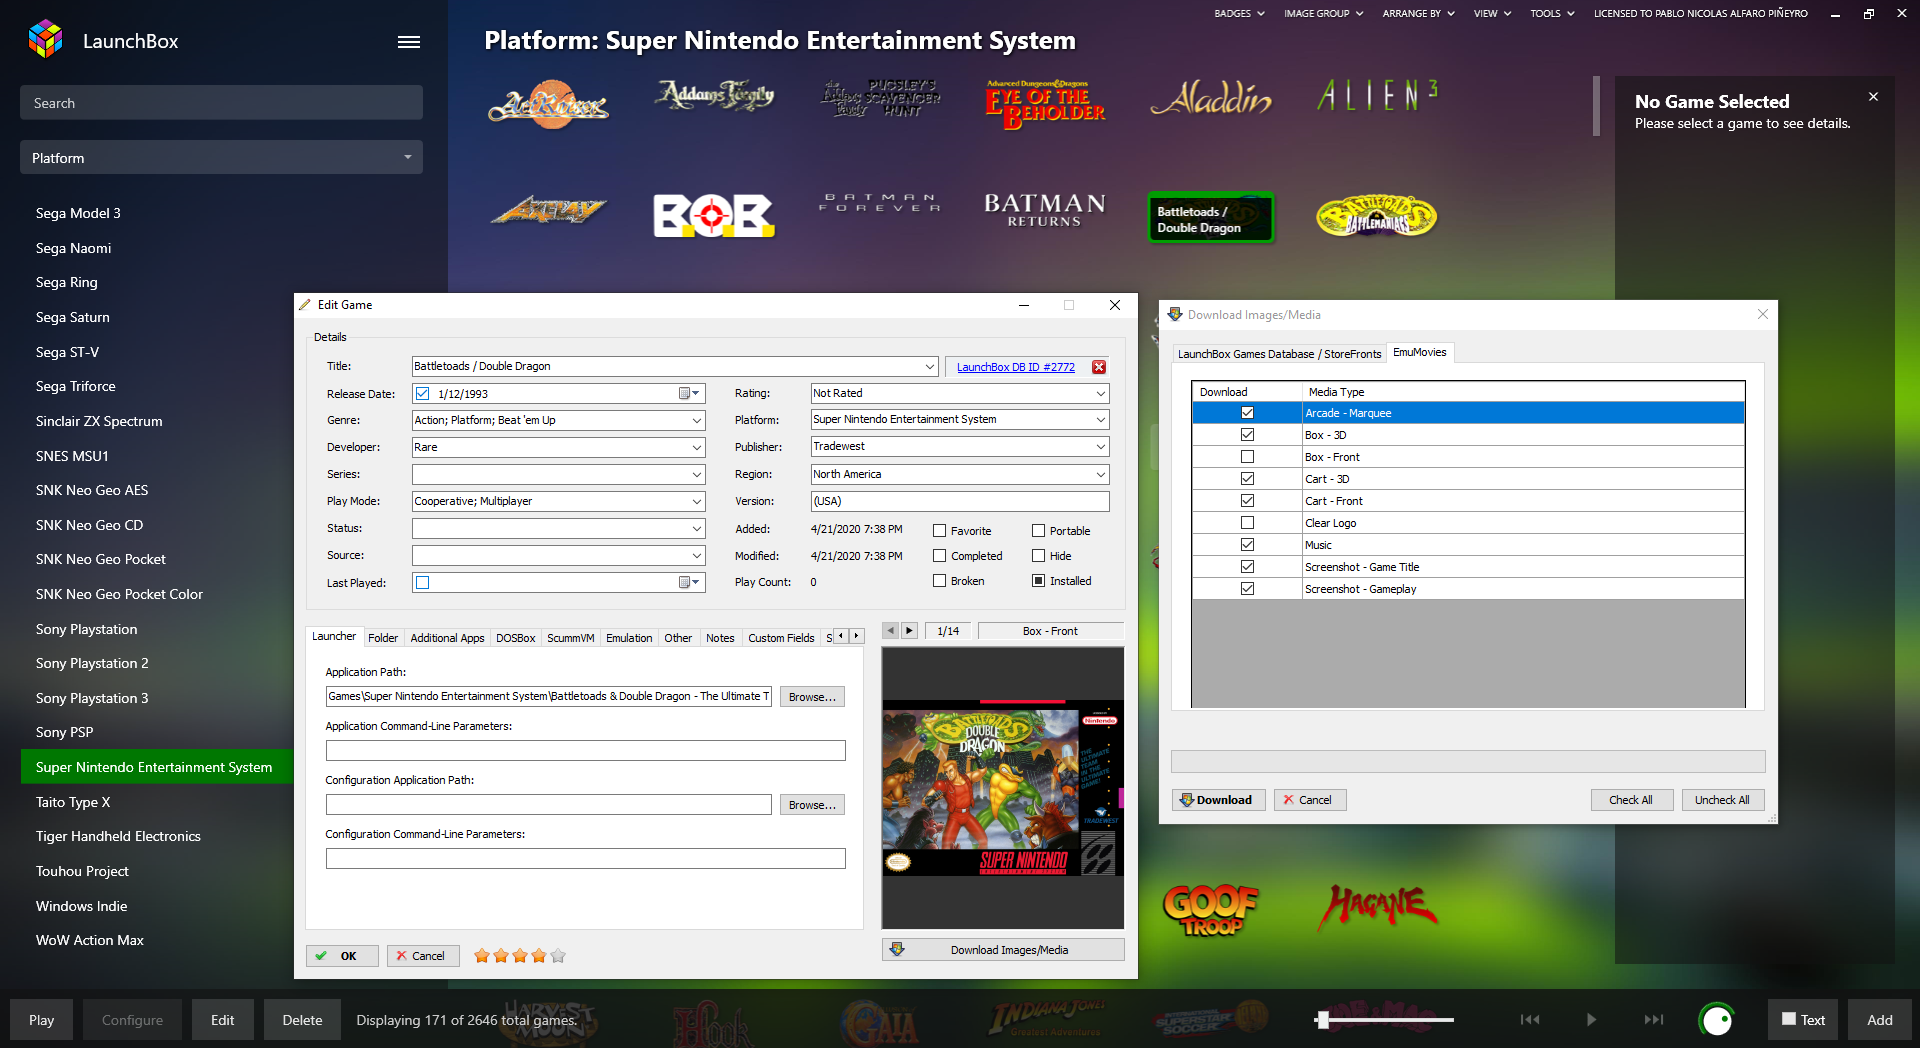This screenshot has width=1920, height=1048.
Task: Open the Badges menu
Action: 1239,14
